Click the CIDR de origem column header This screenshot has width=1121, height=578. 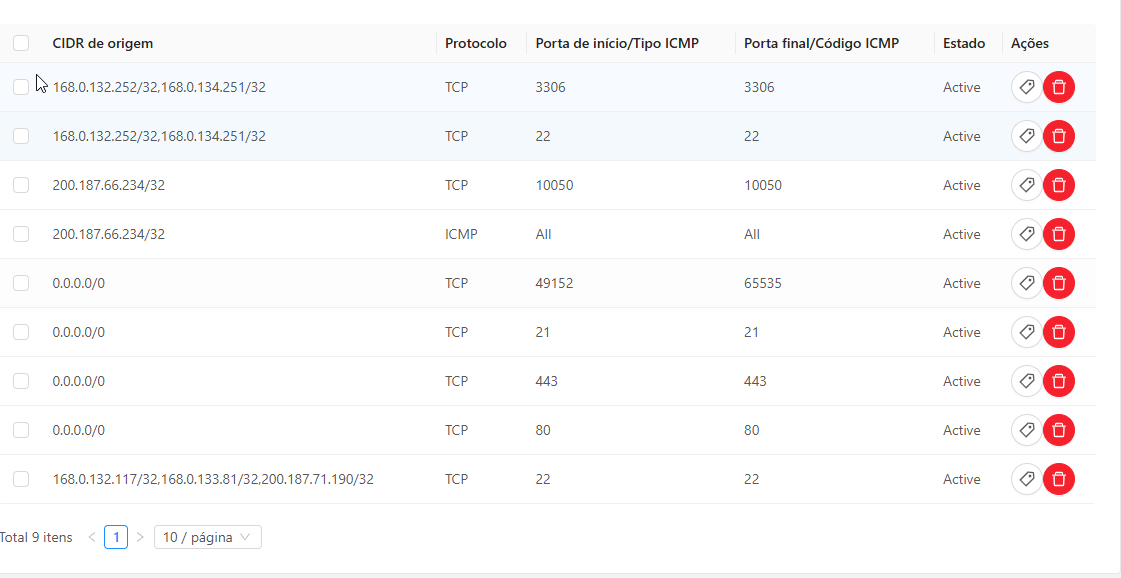pyautogui.click(x=103, y=43)
